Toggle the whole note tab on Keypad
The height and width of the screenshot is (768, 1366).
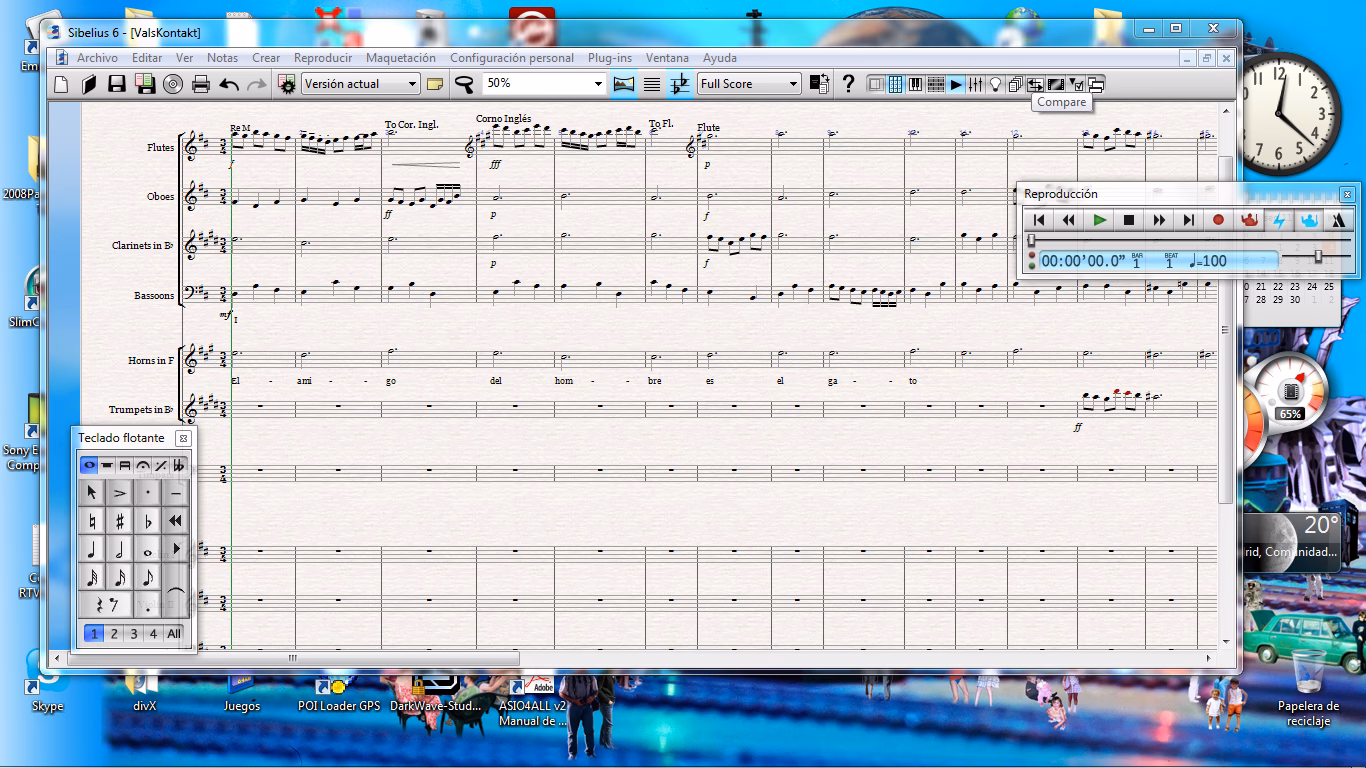point(91,464)
